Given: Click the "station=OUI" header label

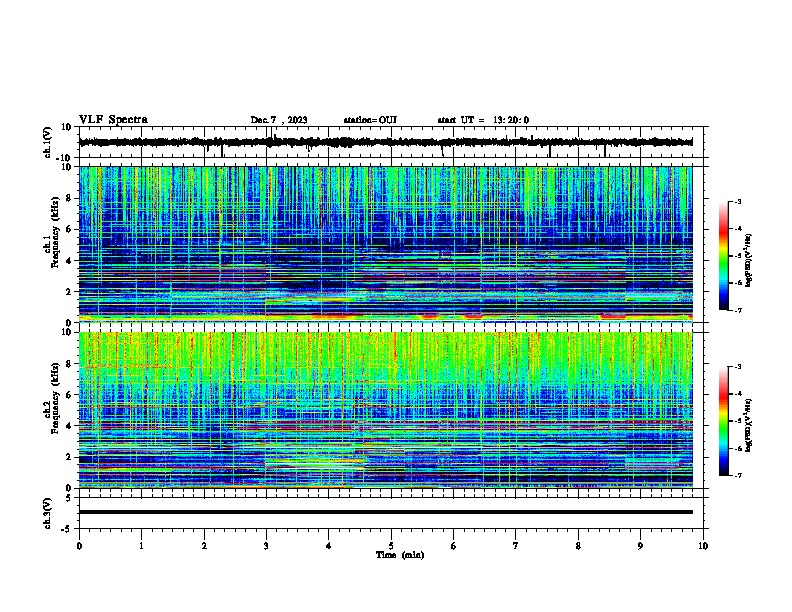Looking at the screenshot, I should tap(370, 120).
